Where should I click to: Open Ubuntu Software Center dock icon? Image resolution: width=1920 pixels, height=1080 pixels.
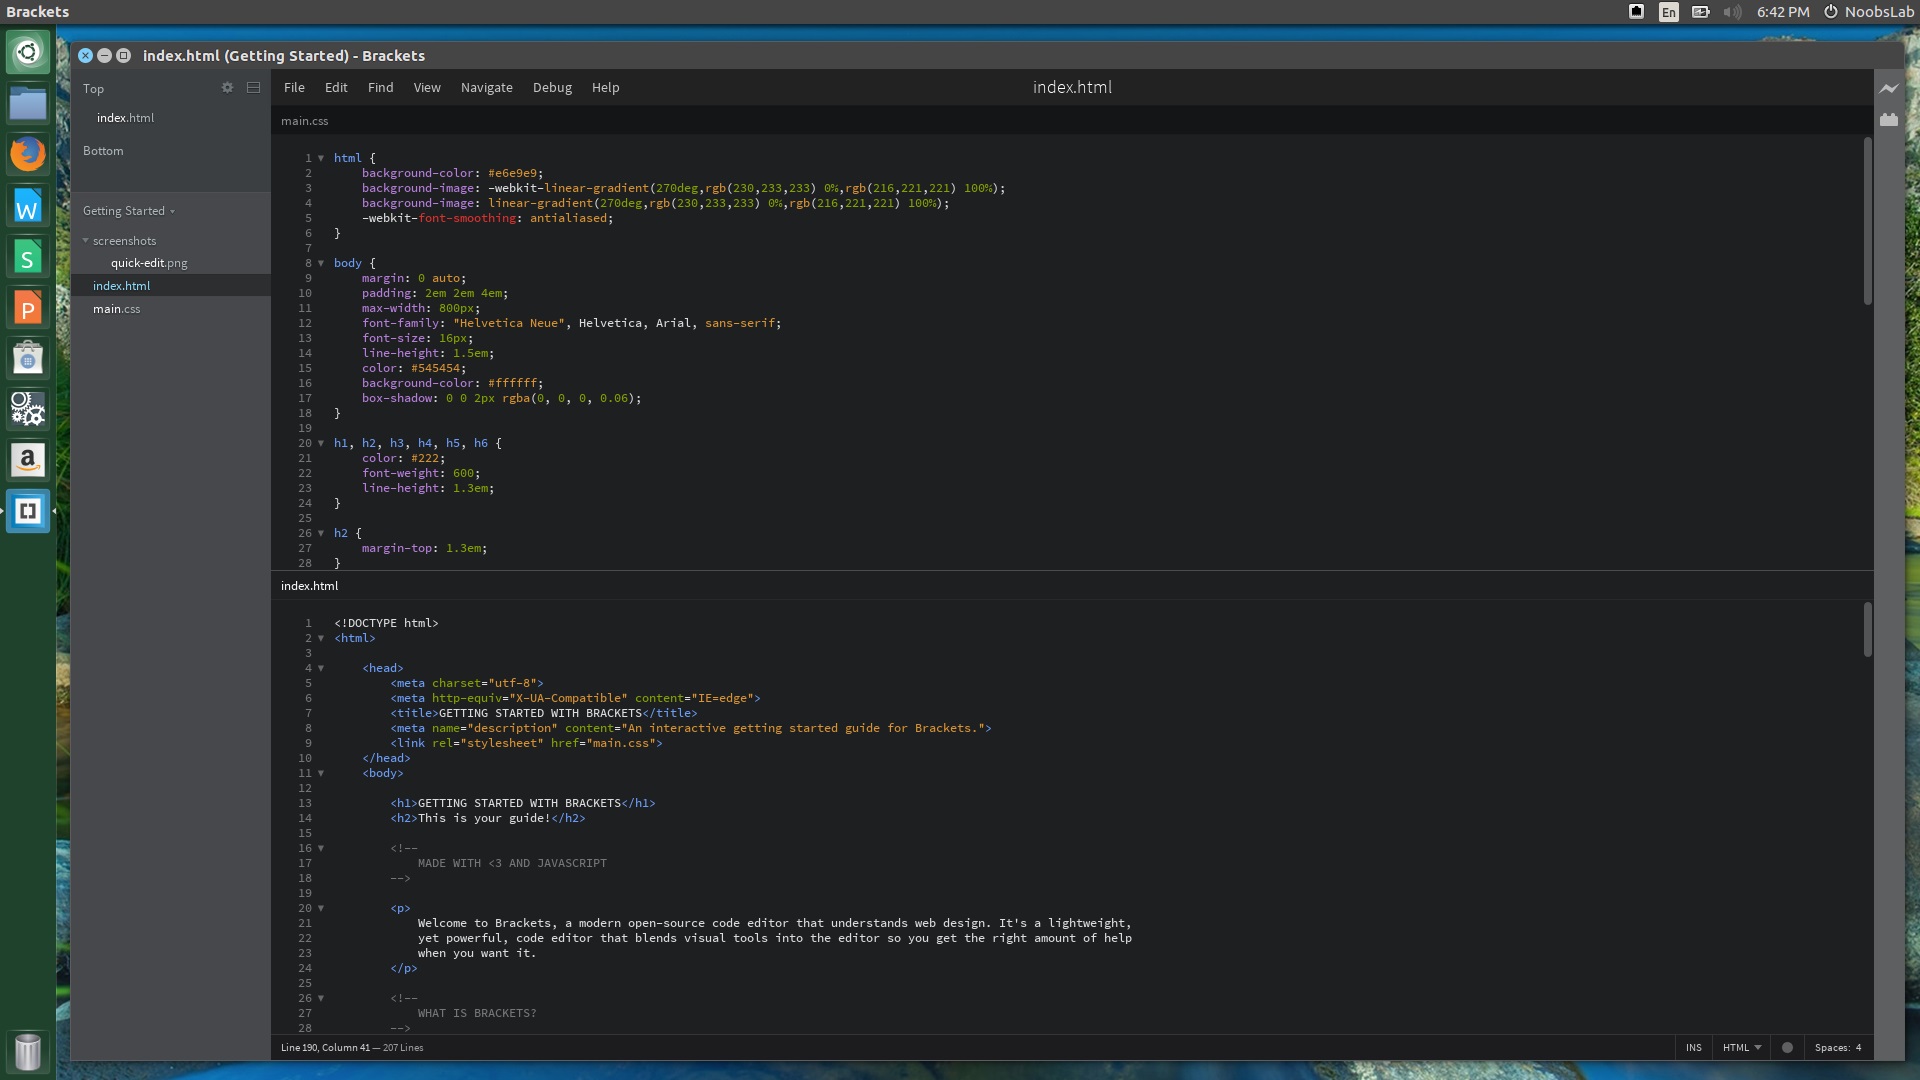point(28,358)
